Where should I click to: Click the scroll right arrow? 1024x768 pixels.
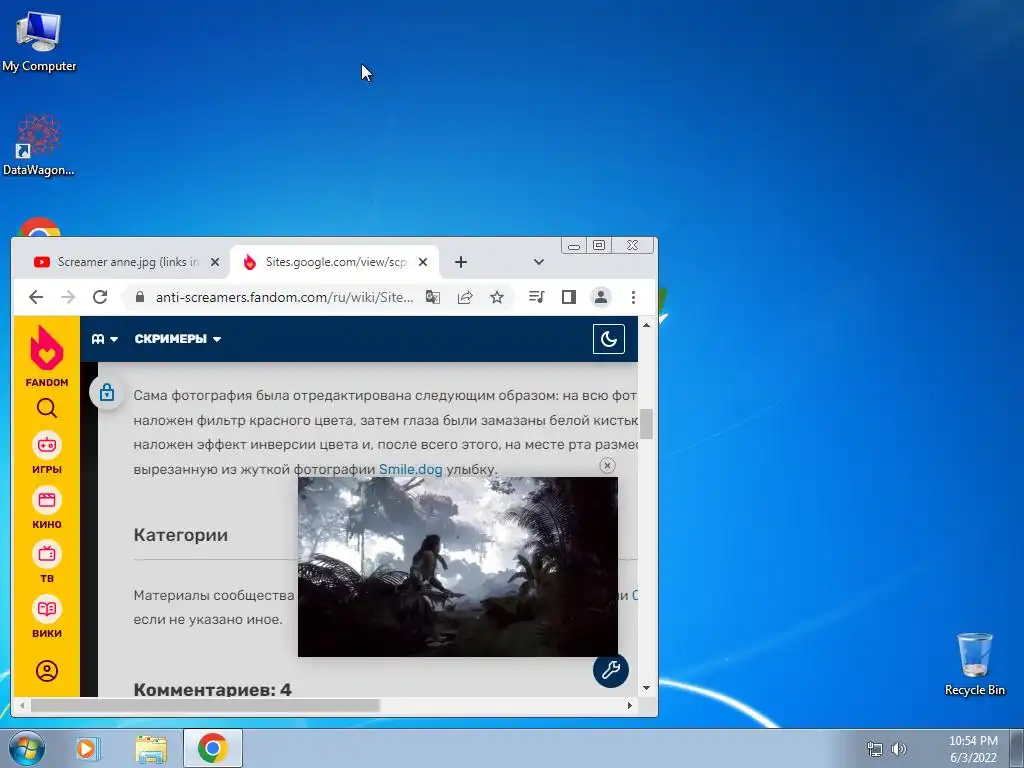pyautogui.click(x=630, y=705)
